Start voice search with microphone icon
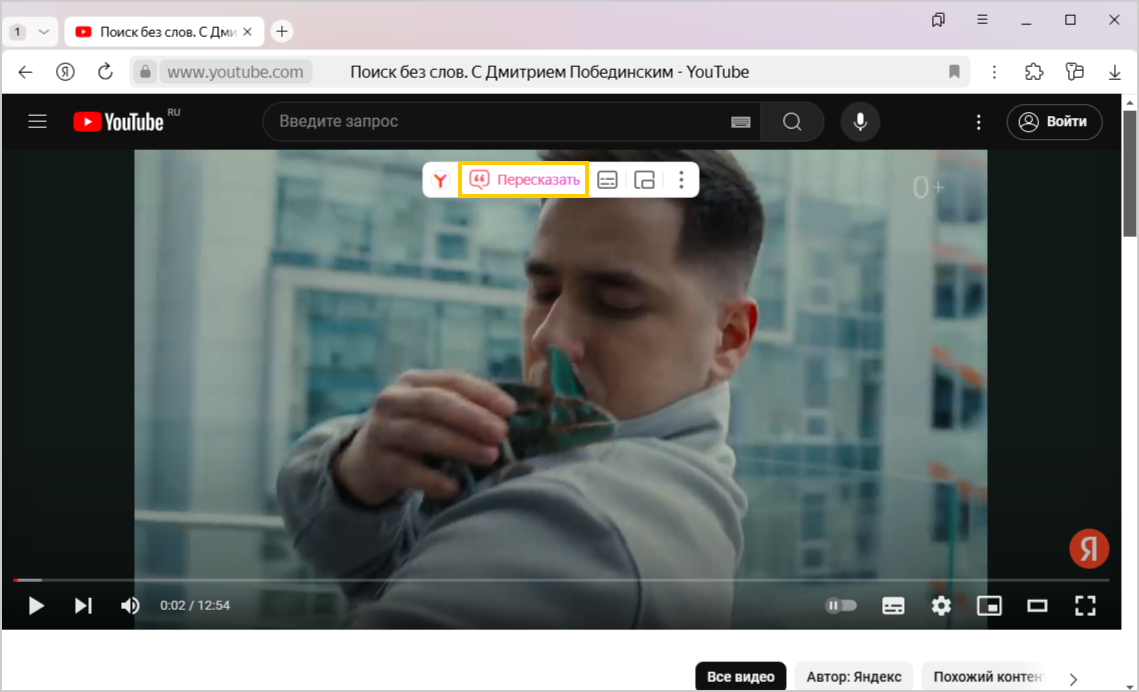 (x=859, y=122)
